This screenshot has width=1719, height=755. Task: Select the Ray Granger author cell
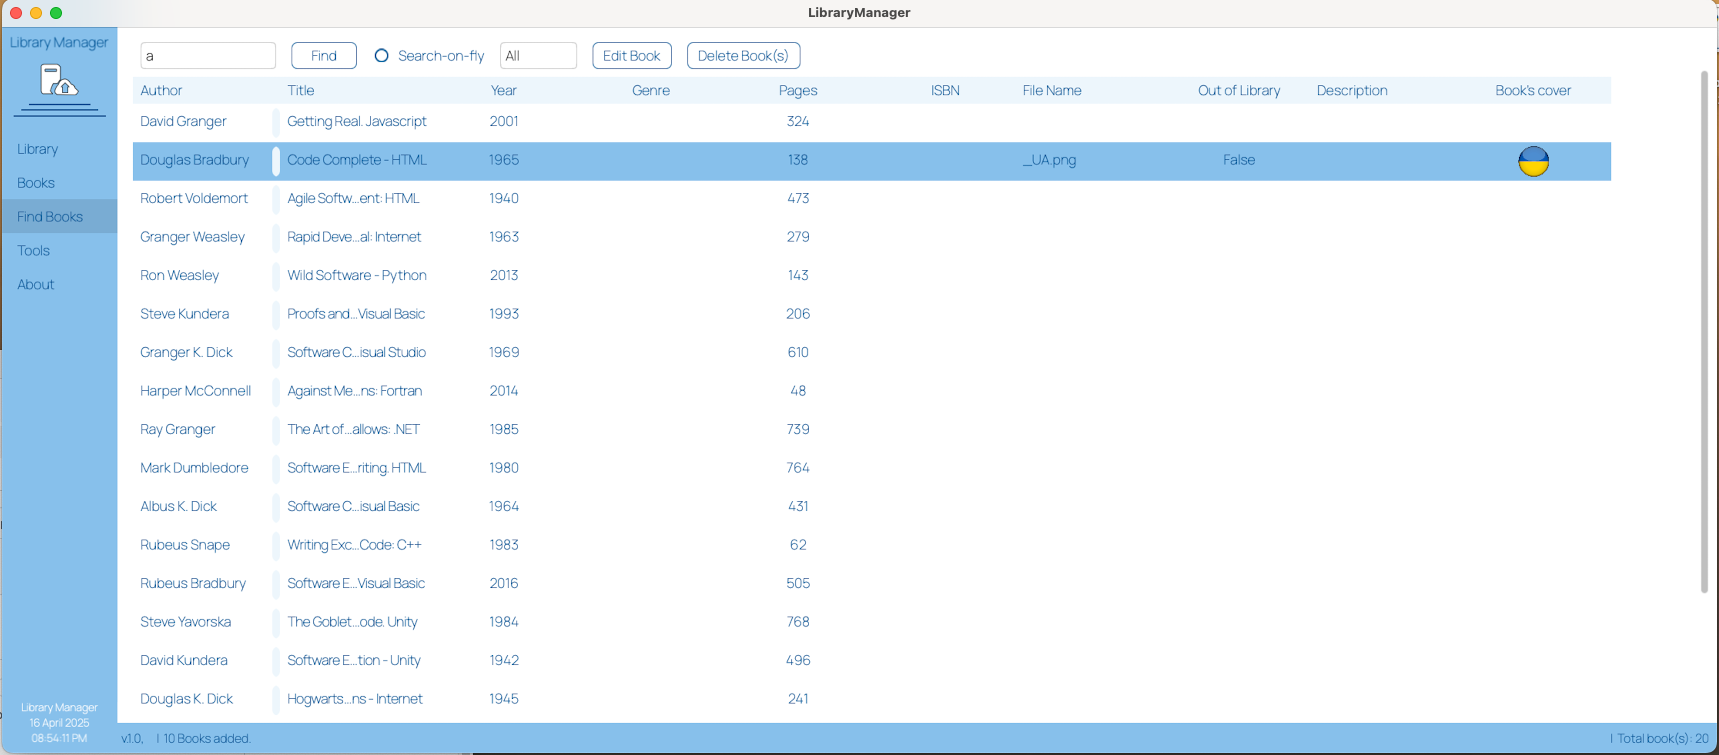pyautogui.click(x=177, y=430)
